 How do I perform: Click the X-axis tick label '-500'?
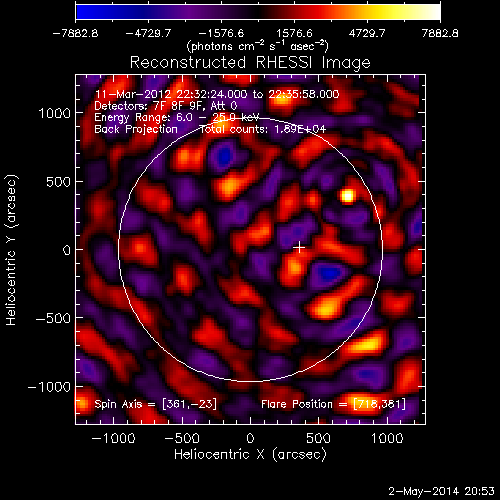pos(182,438)
